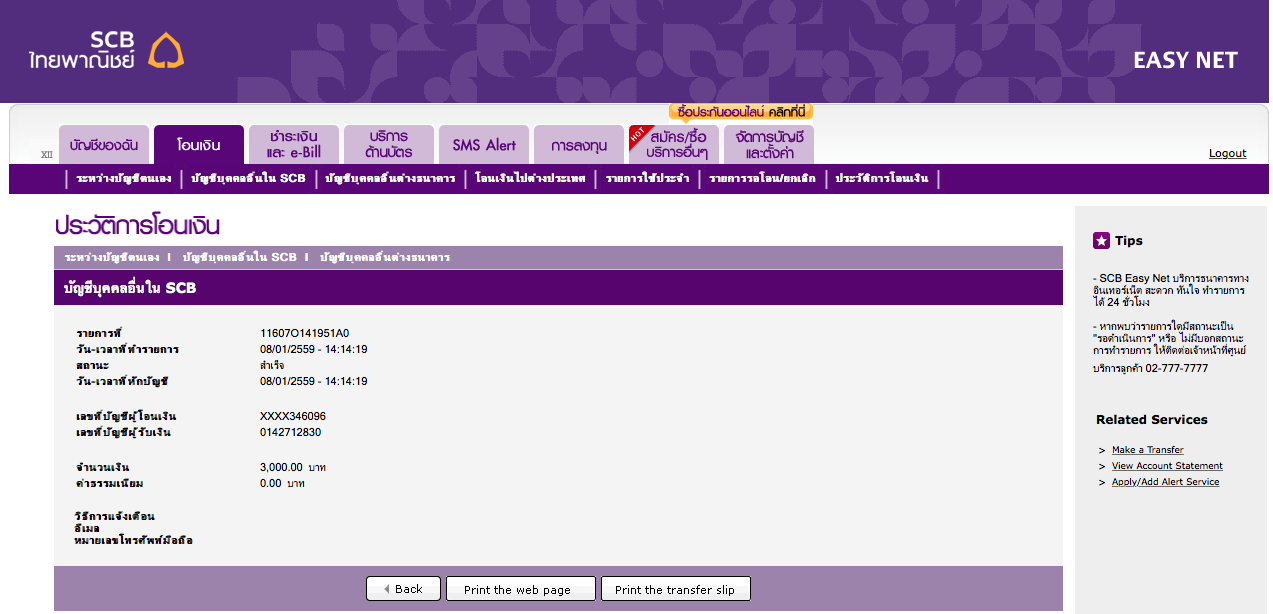Viewport: 1273px width, 614px height.
Task: Open the View Account Statement link
Action: pos(1167,466)
